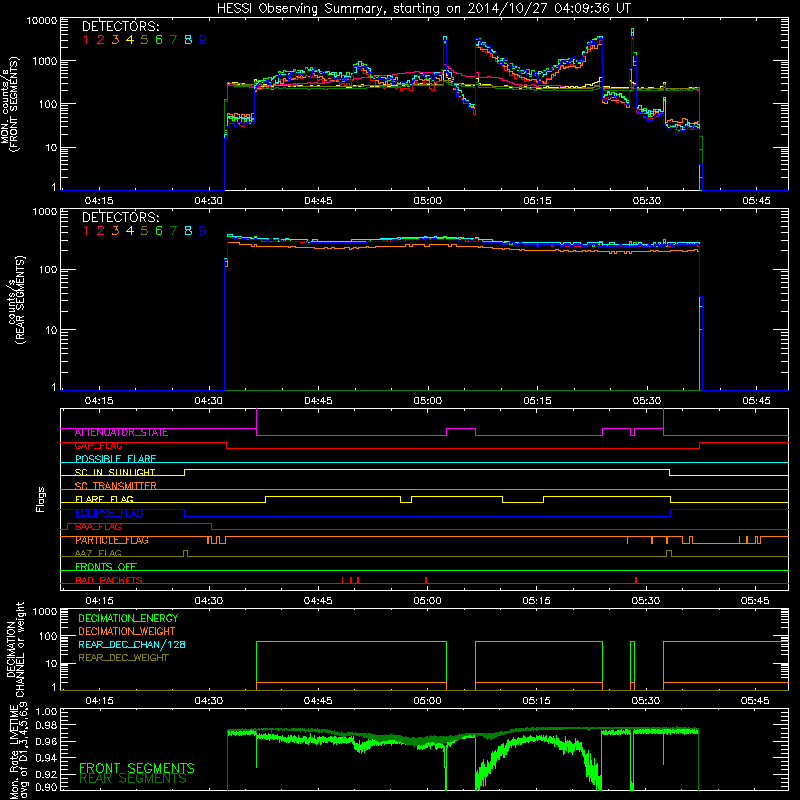Click the REAR_DEC_WEIGHT legend entry
800x800 pixels.
tap(123, 658)
